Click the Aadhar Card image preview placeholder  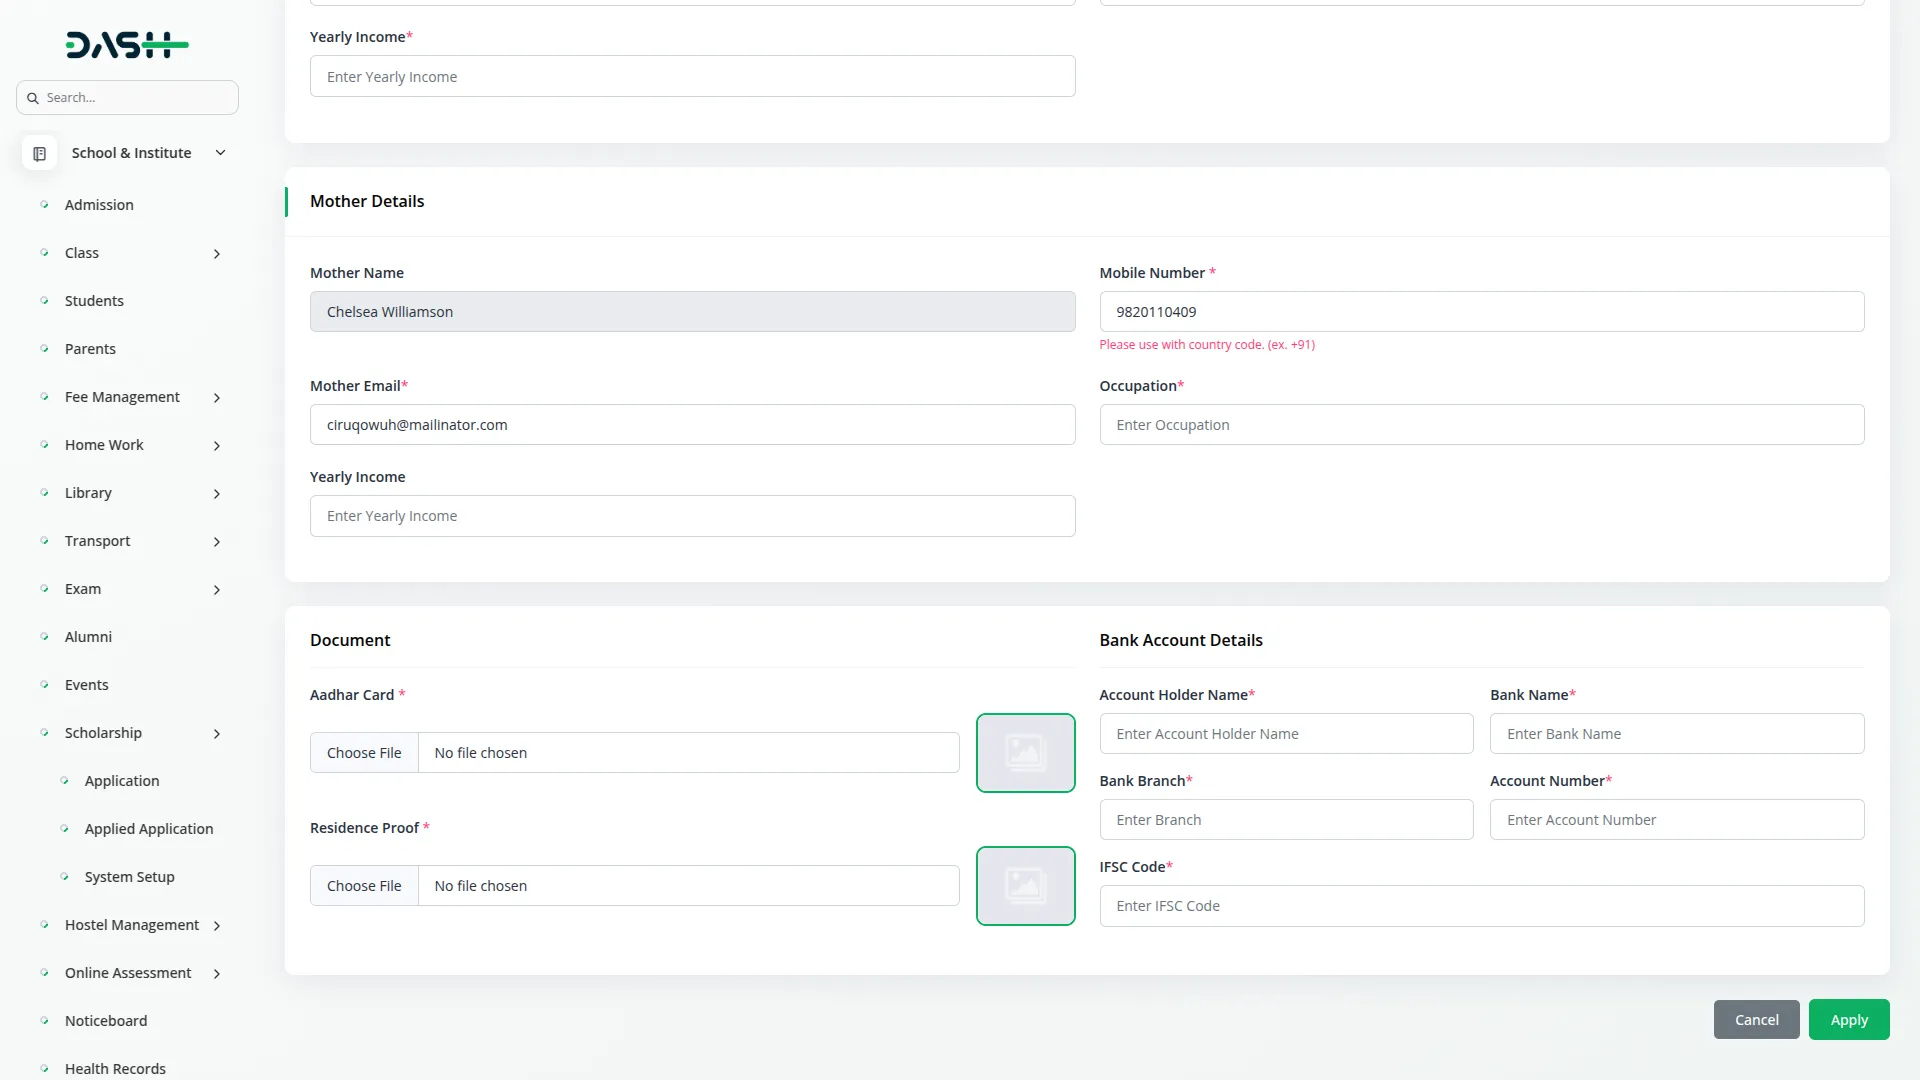(x=1025, y=753)
